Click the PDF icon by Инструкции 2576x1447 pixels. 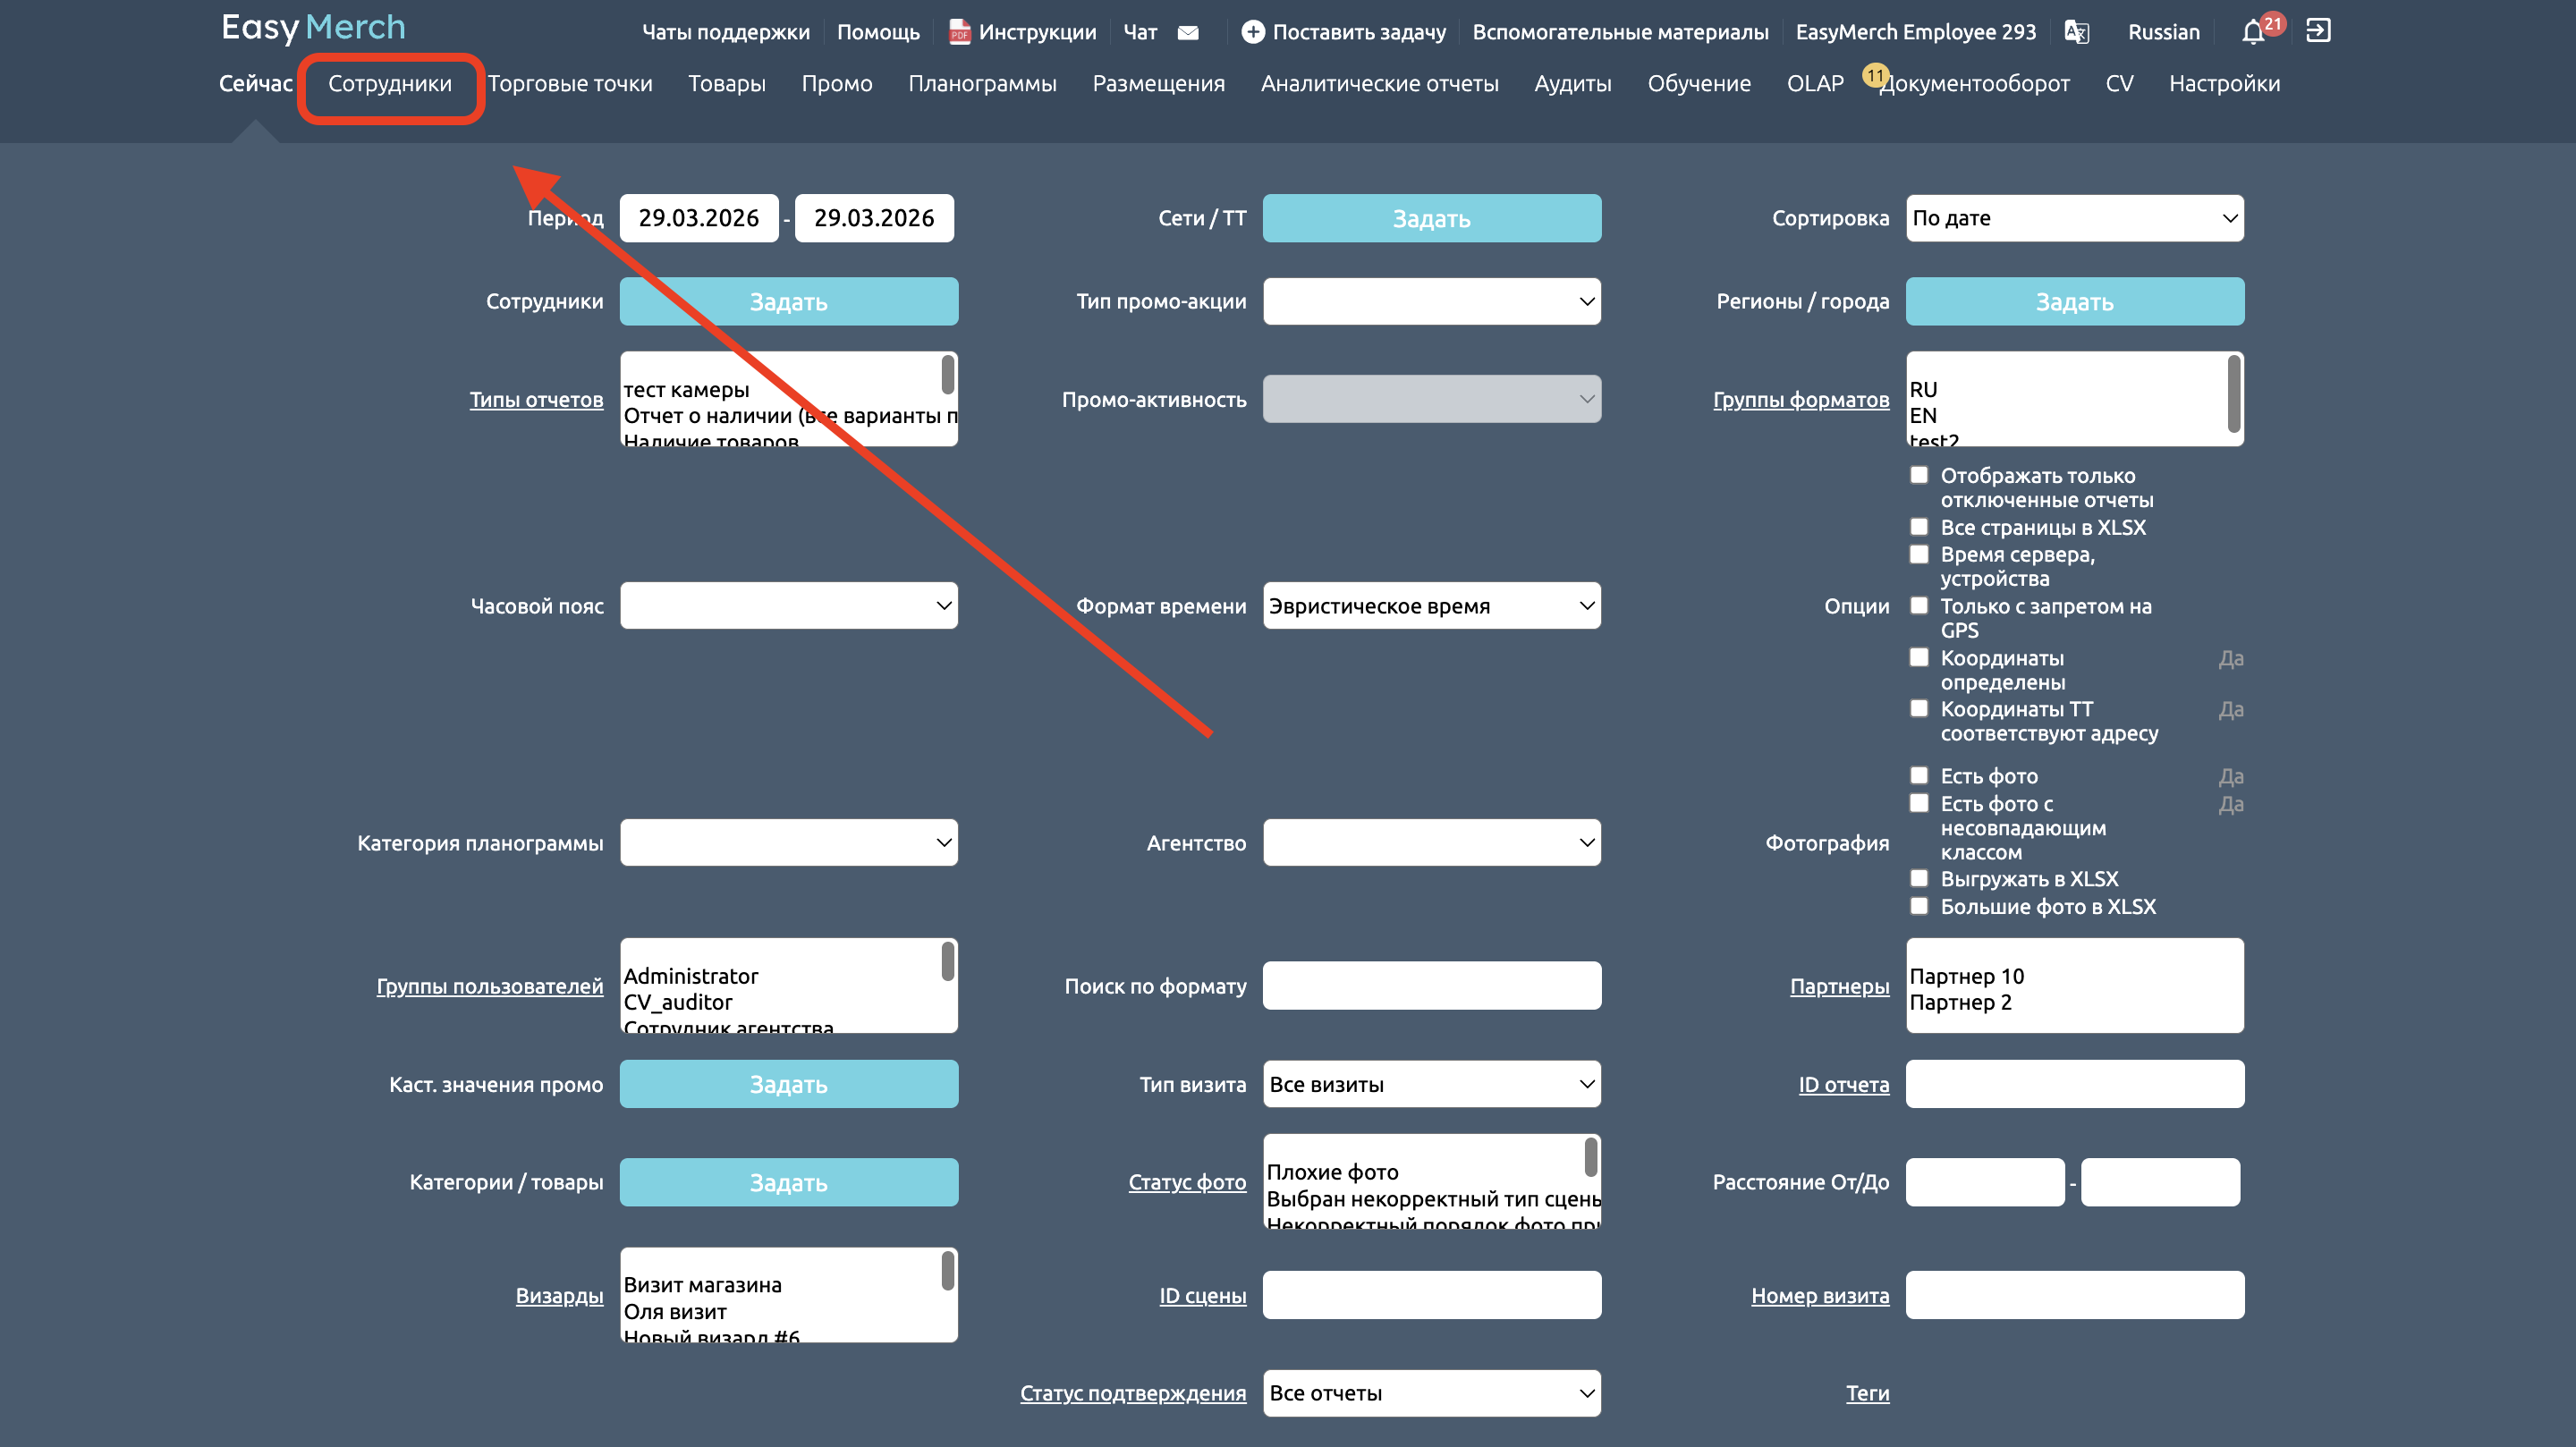click(959, 32)
